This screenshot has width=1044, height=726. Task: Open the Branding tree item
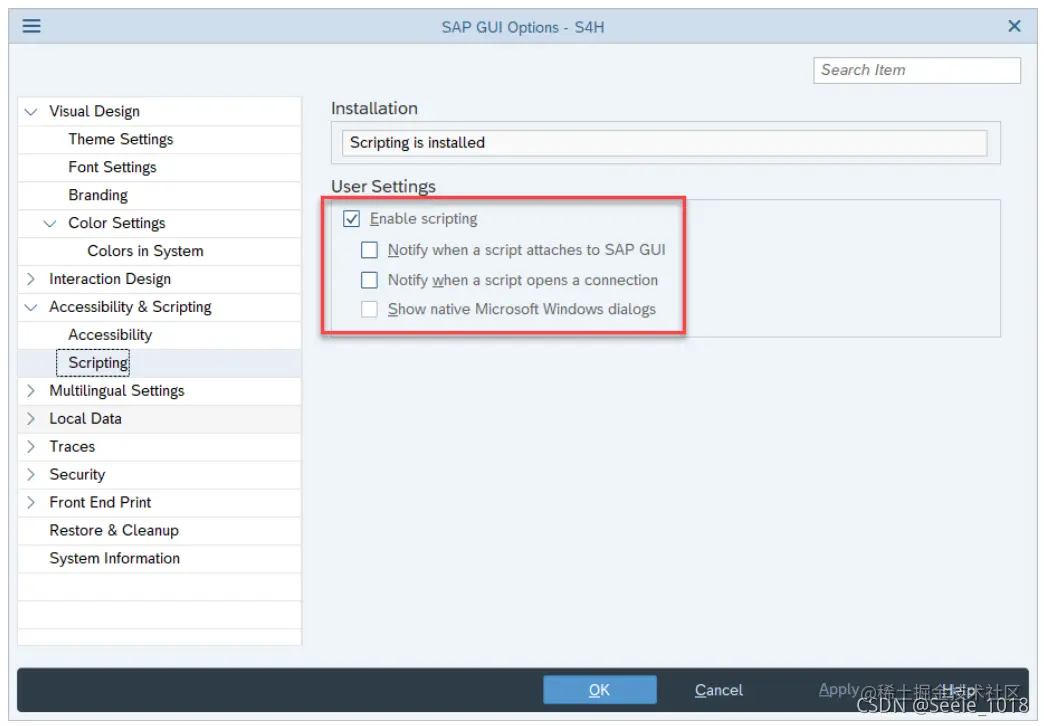coord(98,195)
